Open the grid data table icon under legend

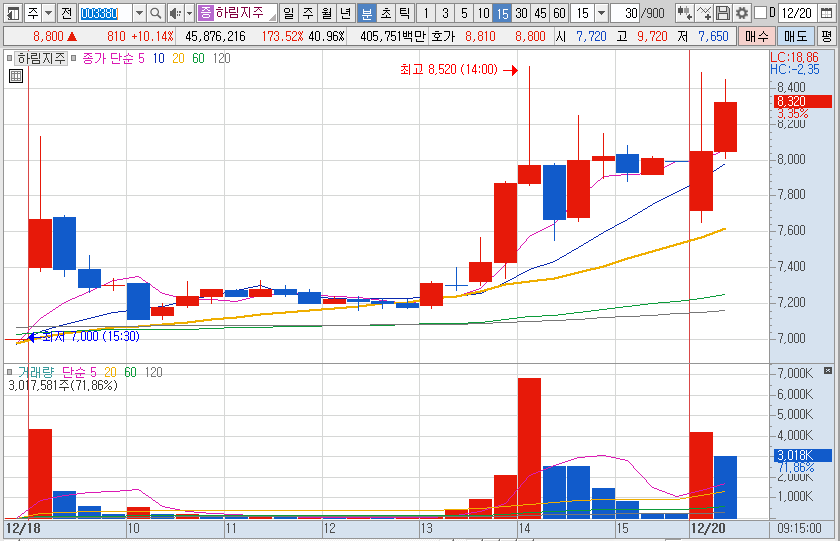[16, 76]
